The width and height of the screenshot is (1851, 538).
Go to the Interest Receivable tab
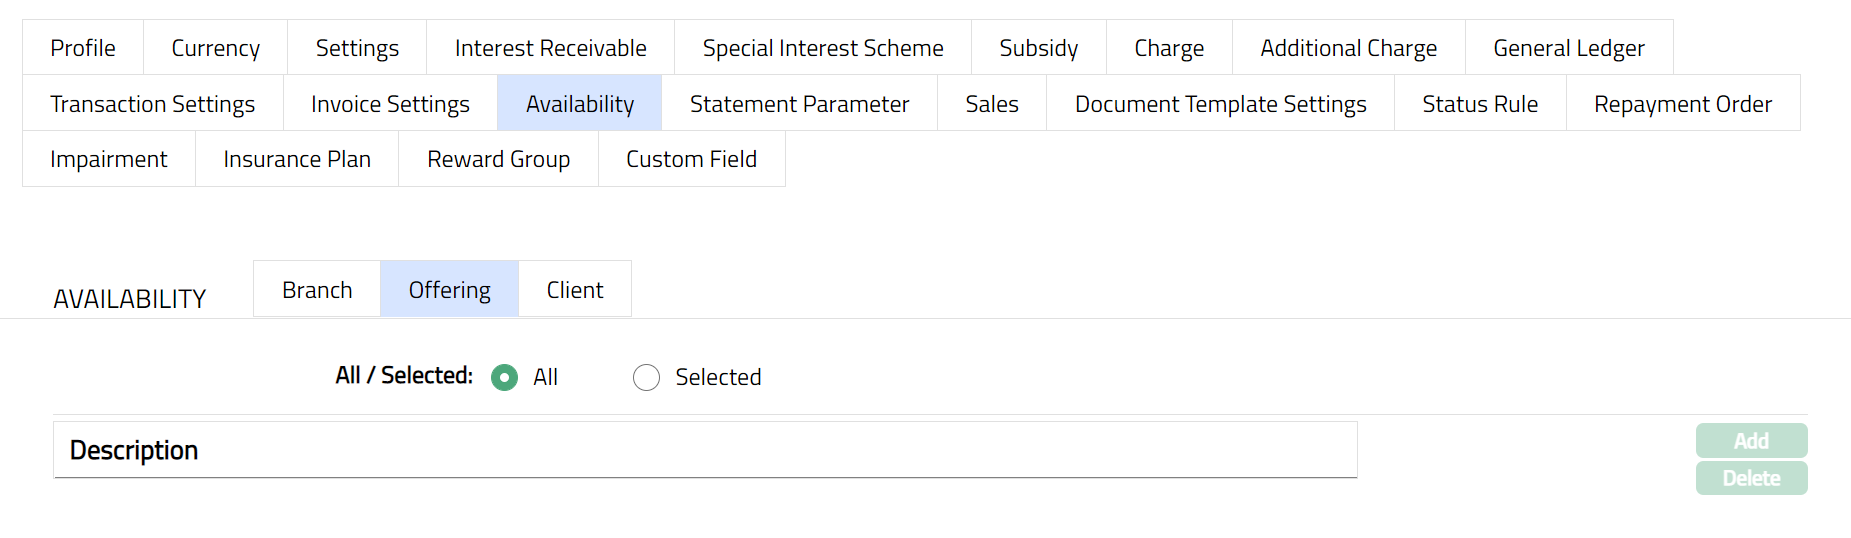(550, 48)
